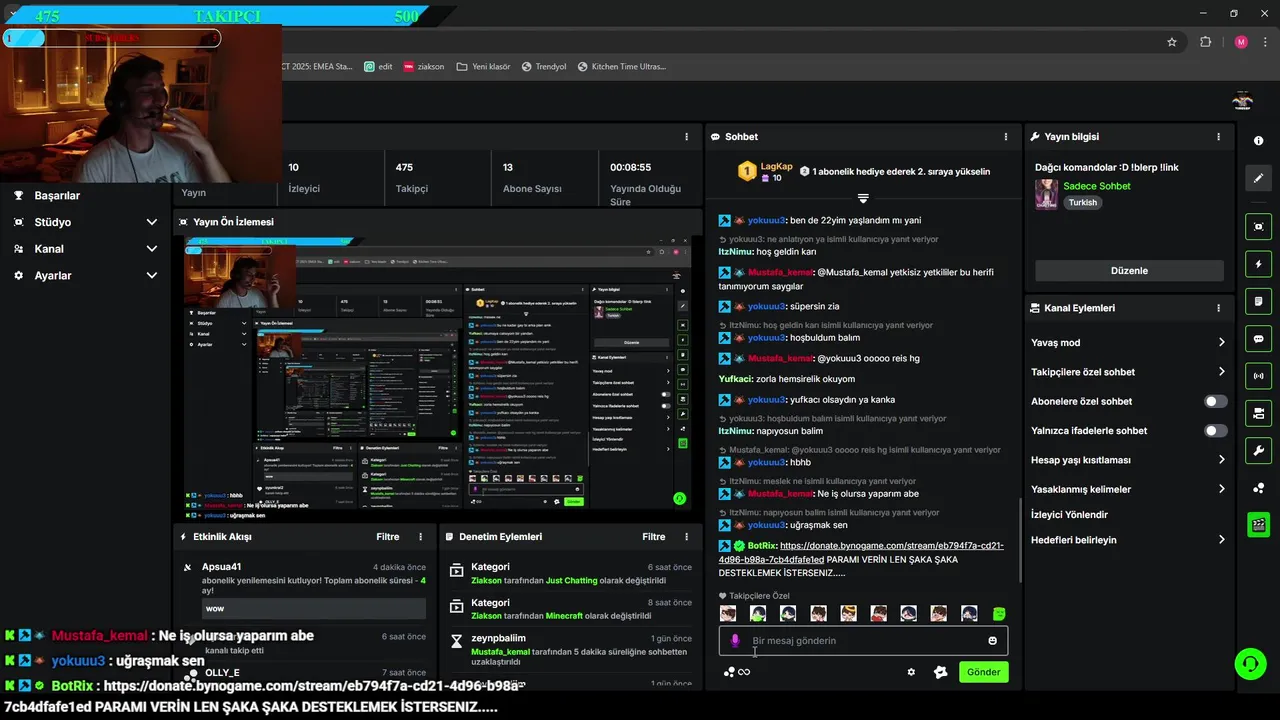Screen dimensions: 1280x720
Task: Click the green clapperboard icon in the right sidebar
Action: point(1258,524)
